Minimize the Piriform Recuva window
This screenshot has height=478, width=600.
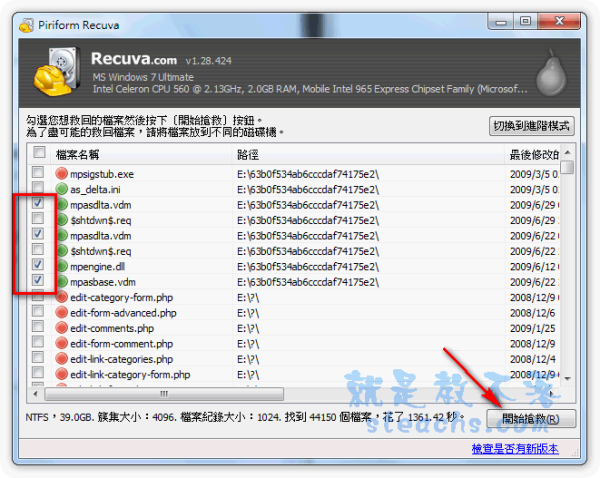pyautogui.click(x=501, y=21)
